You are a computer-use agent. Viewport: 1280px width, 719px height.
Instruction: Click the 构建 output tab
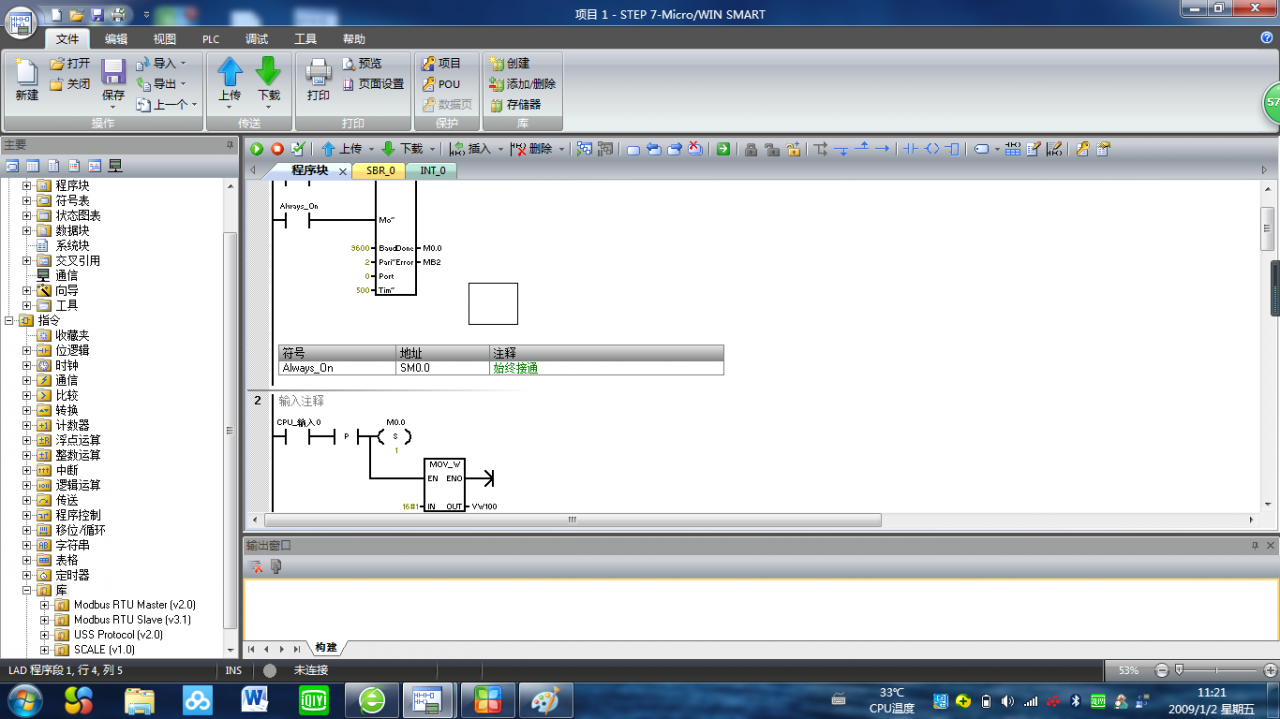(326, 648)
